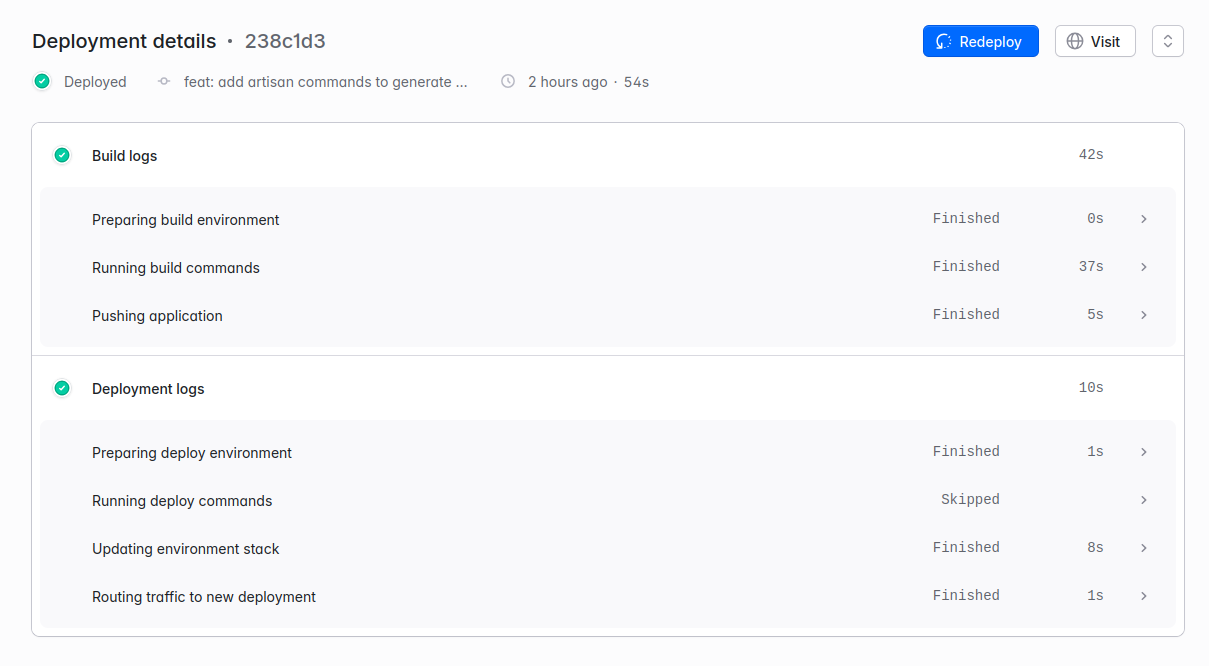Open the Build logs section header
Screen dimensions: 1209x666
pyautogui.click(x=125, y=156)
